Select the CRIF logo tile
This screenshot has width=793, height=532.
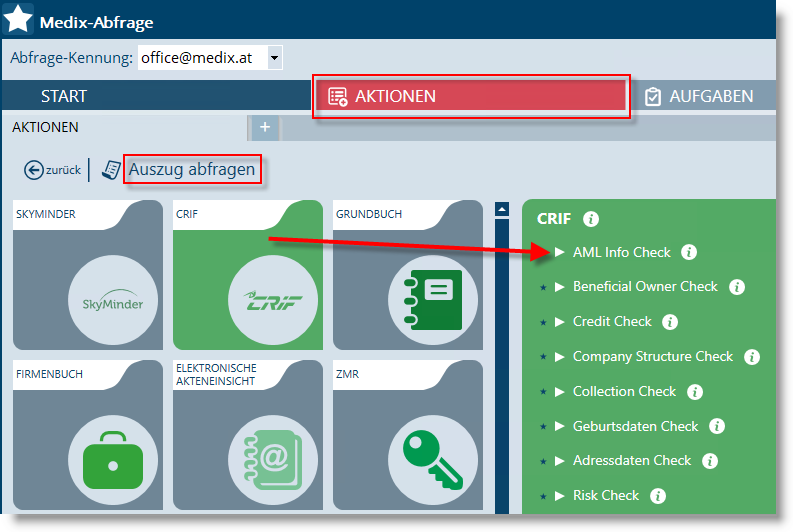[x=274, y=298]
